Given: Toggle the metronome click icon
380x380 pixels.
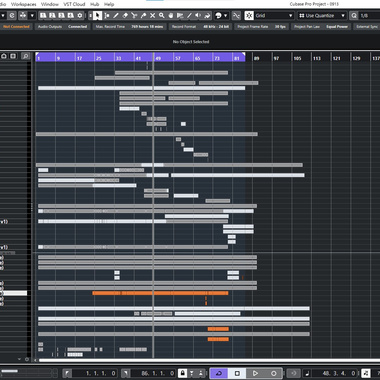Looking at the screenshot, I should tap(366, 373).
